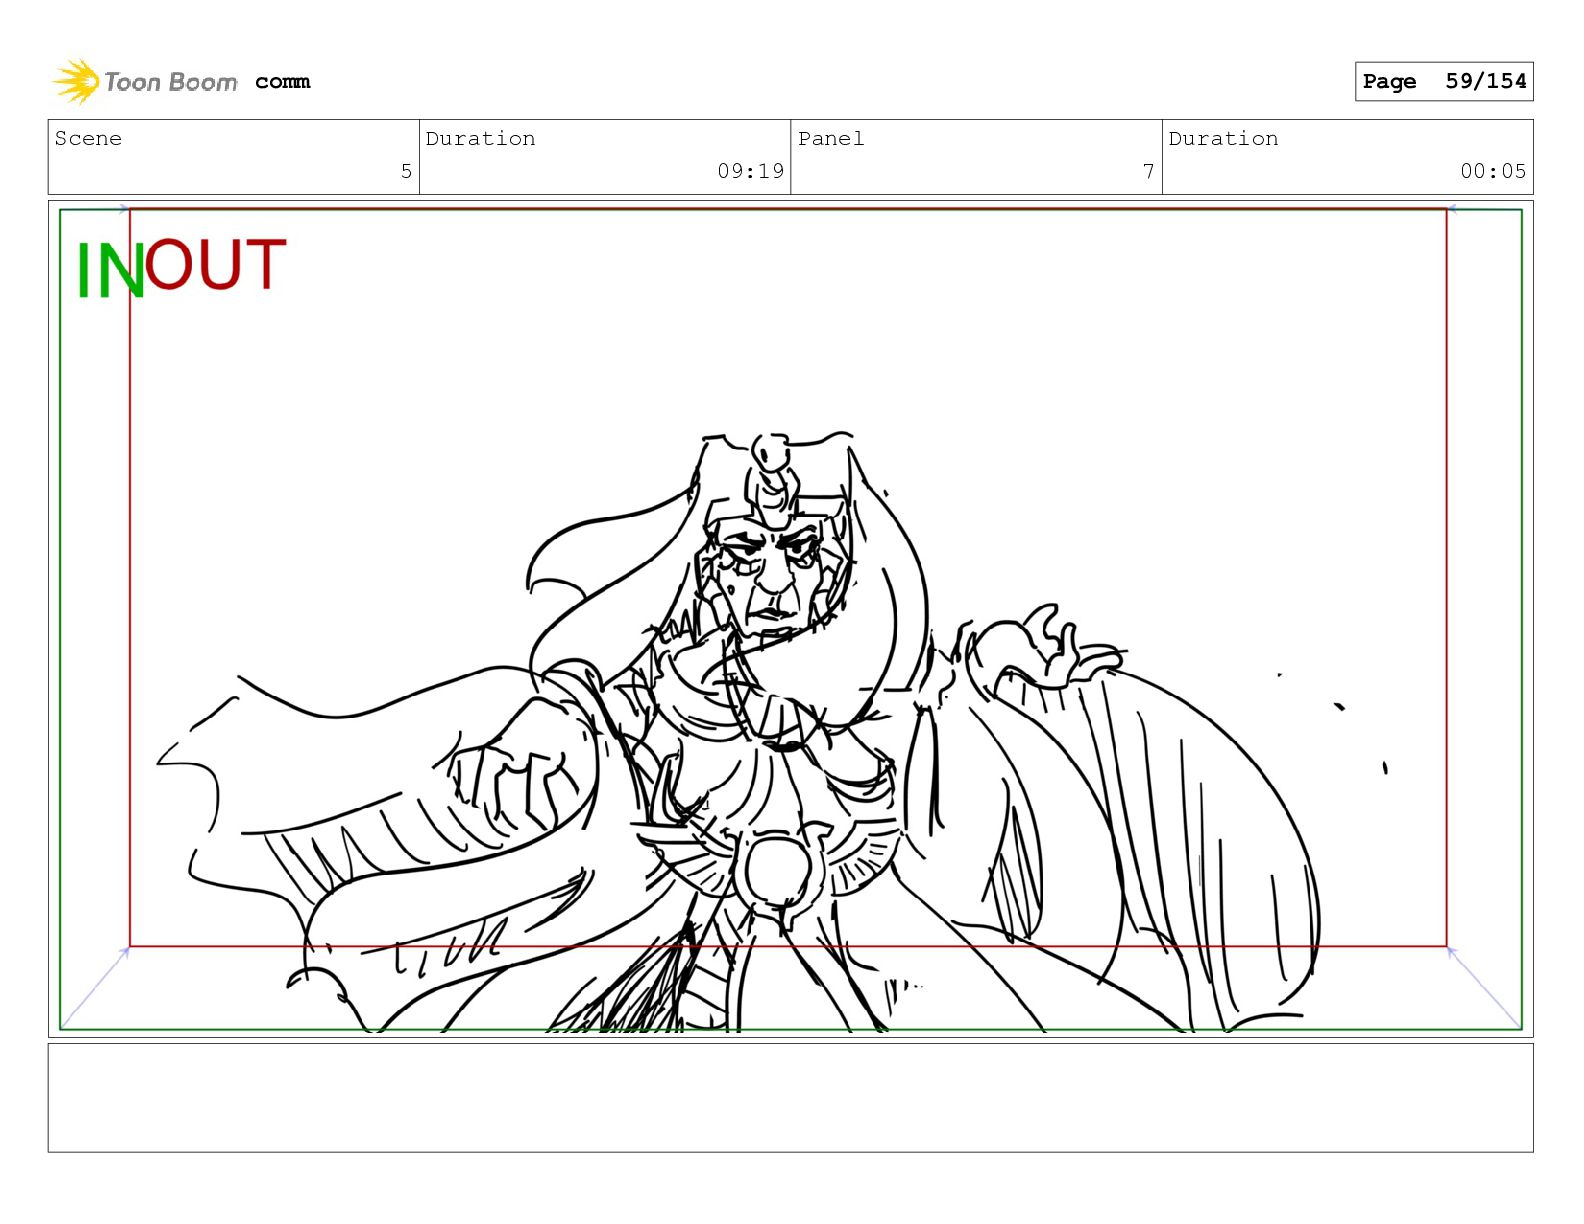Click the storyboard panel drawing thumbnail

pyautogui.click(x=790, y=618)
